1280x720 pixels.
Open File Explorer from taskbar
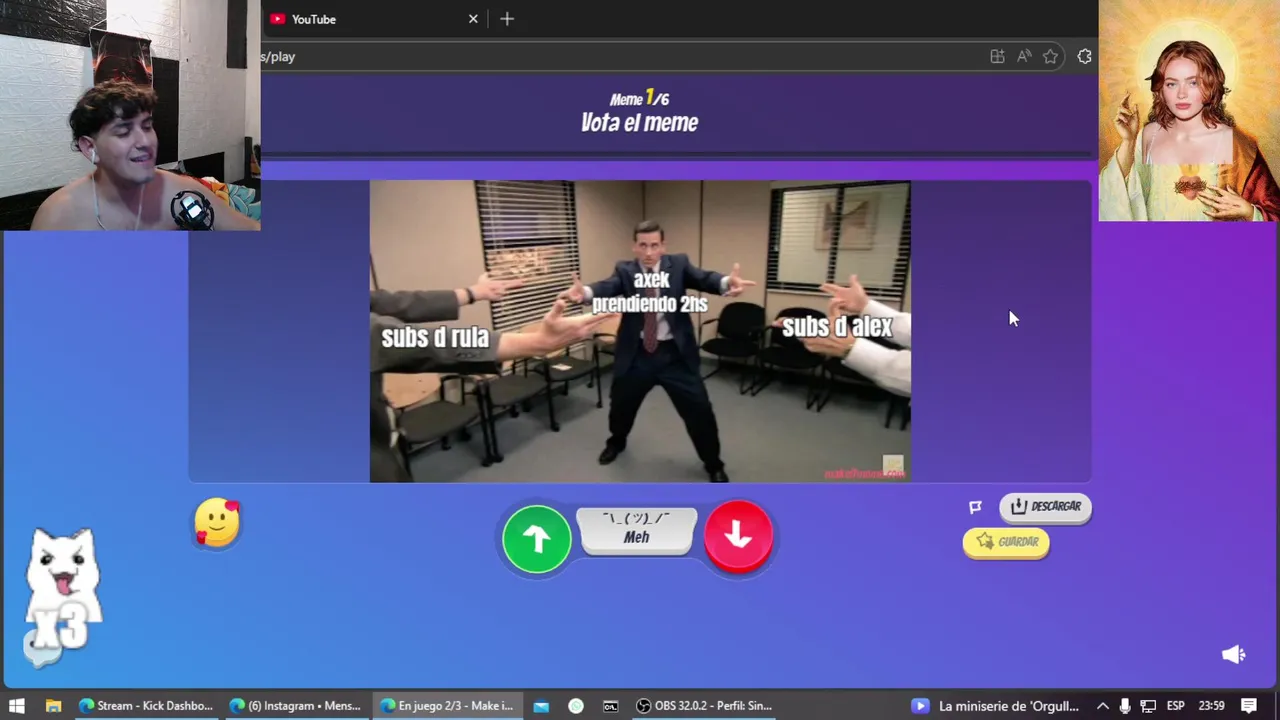tap(53, 706)
